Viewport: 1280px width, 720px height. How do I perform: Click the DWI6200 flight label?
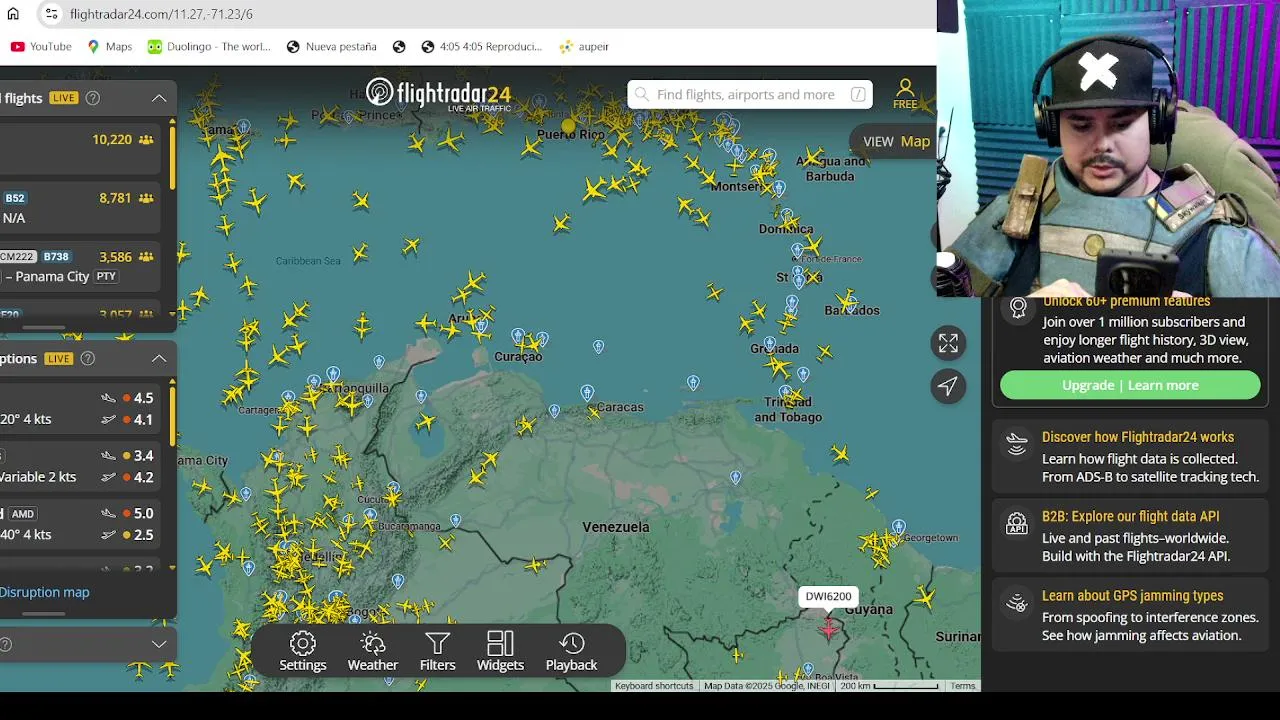(828, 597)
